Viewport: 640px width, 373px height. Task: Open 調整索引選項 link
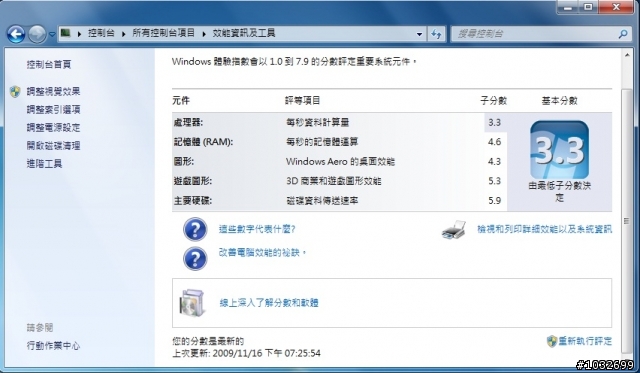tap(53, 109)
